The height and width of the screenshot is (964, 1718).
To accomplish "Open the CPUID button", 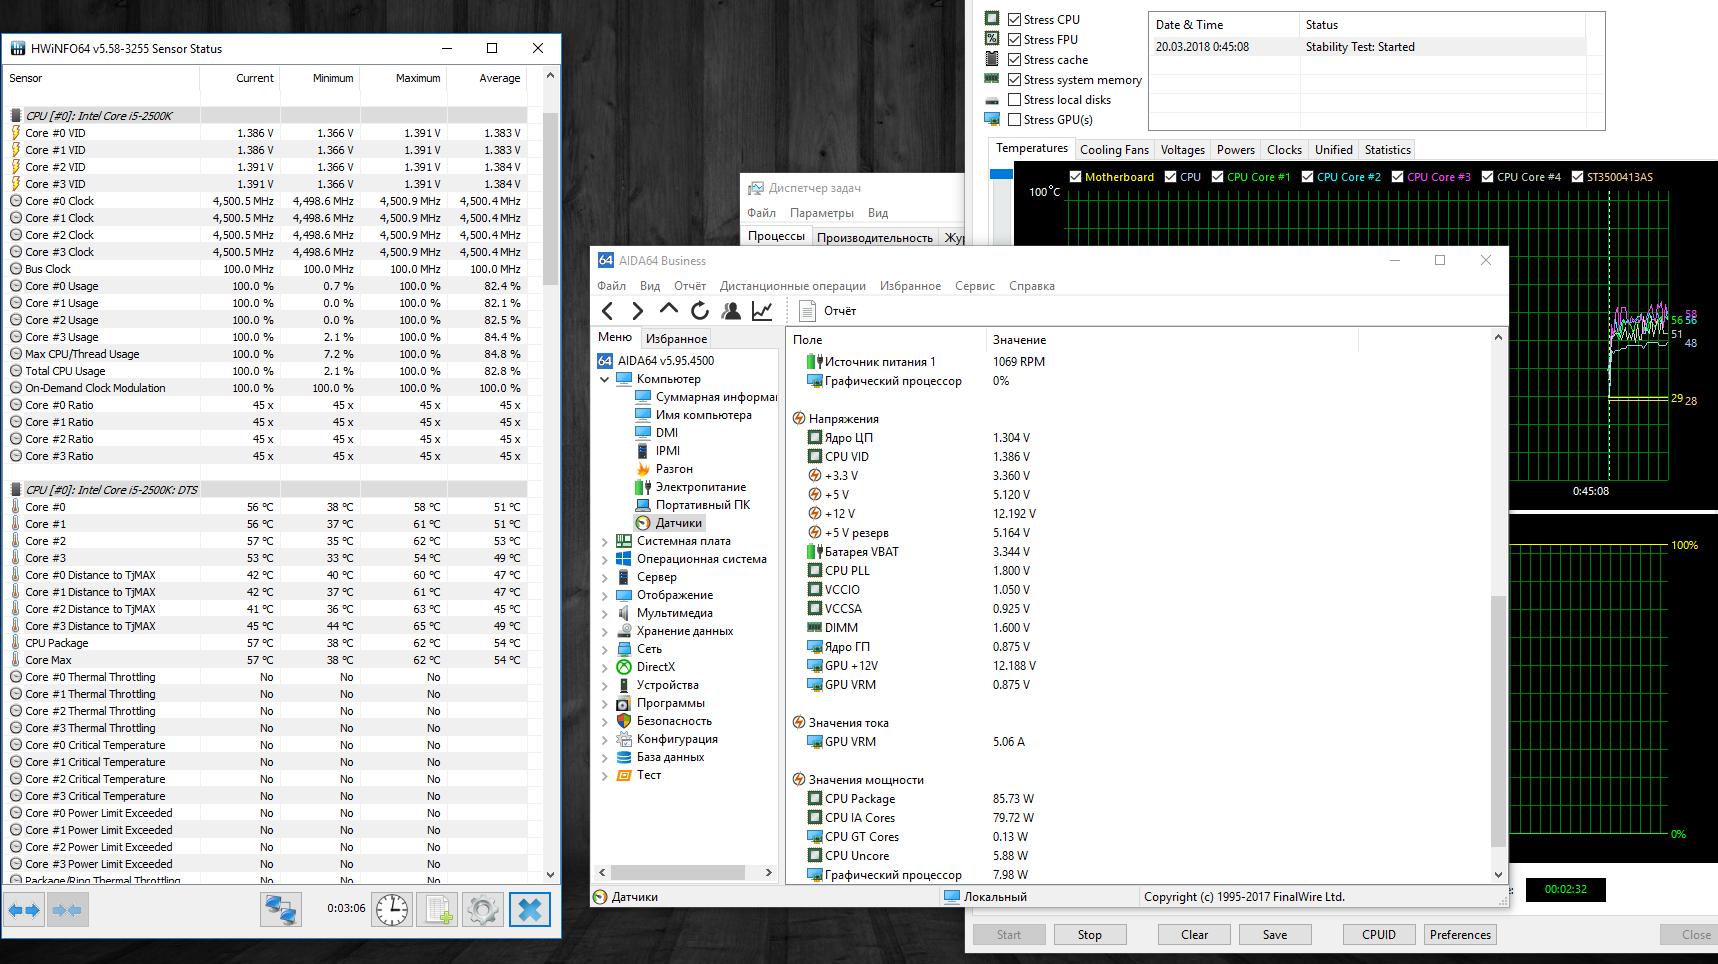I will tap(1378, 935).
